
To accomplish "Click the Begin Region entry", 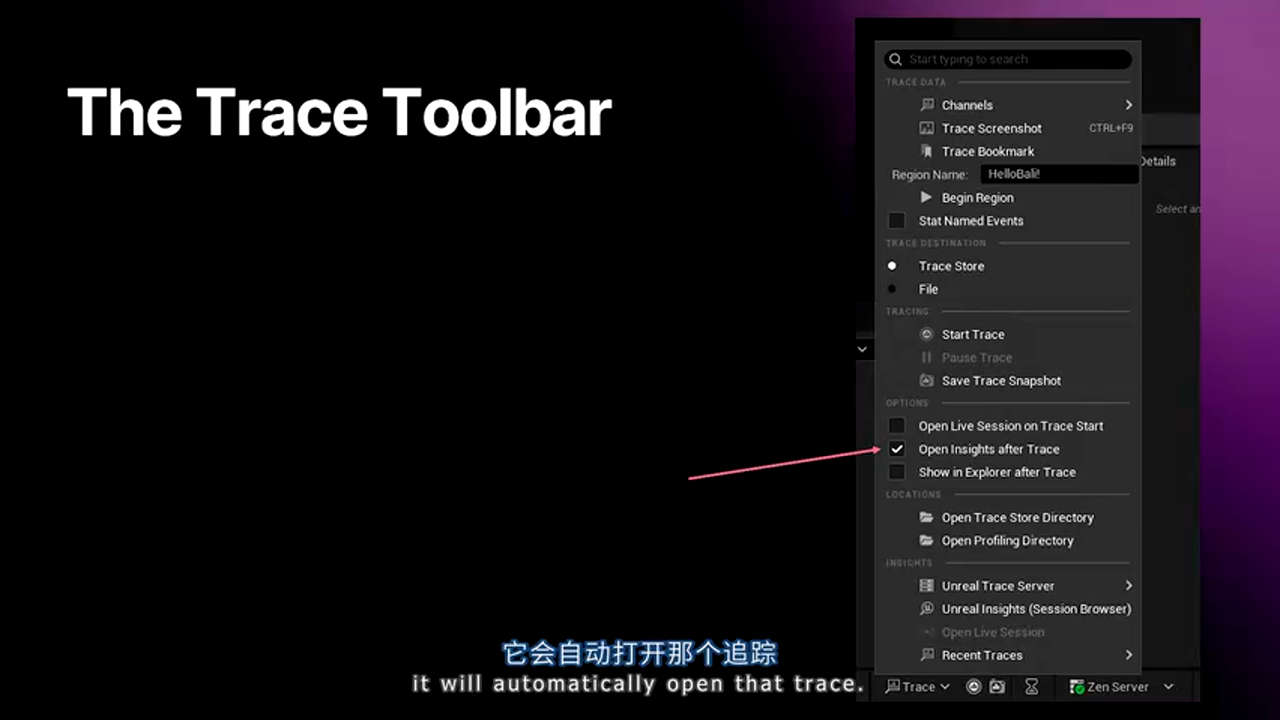I will [977, 197].
